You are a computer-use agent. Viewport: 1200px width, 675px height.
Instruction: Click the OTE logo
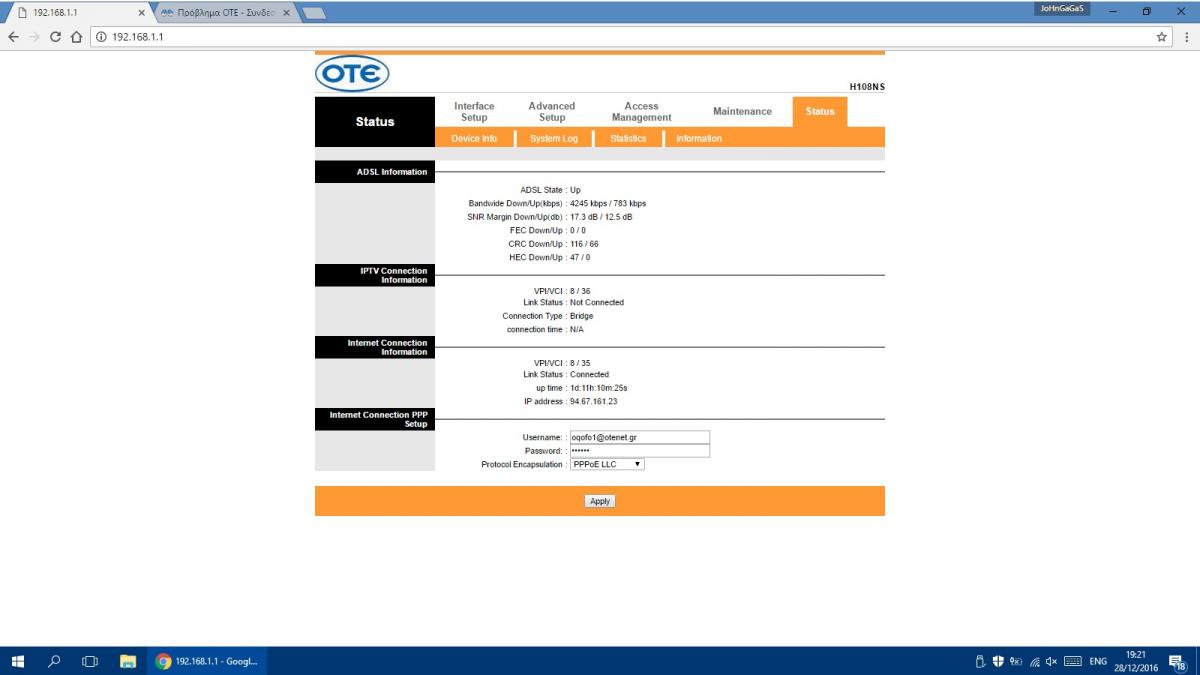pyautogui.click(x=352, y=74)
